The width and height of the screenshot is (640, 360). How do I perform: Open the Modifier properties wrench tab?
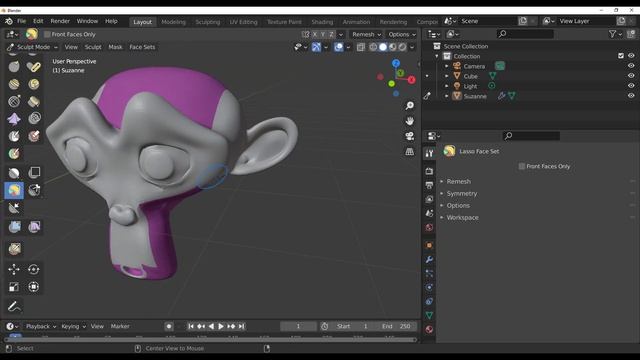click(x=429, y=260)
